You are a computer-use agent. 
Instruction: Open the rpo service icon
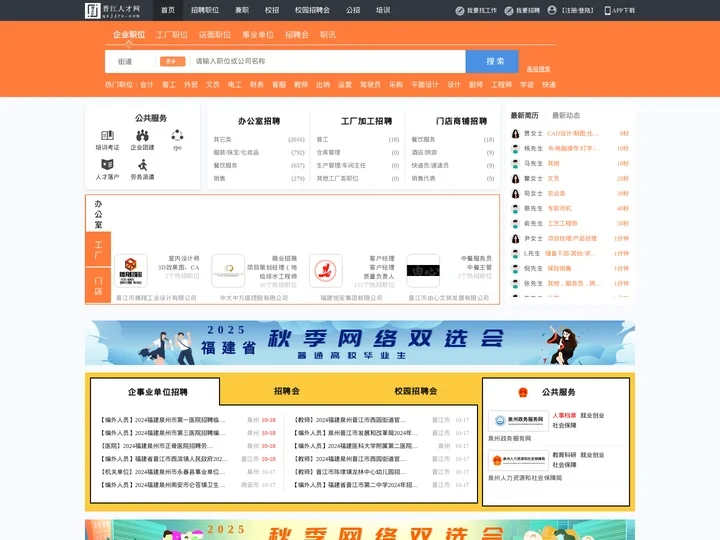click(x=177, y=135)
